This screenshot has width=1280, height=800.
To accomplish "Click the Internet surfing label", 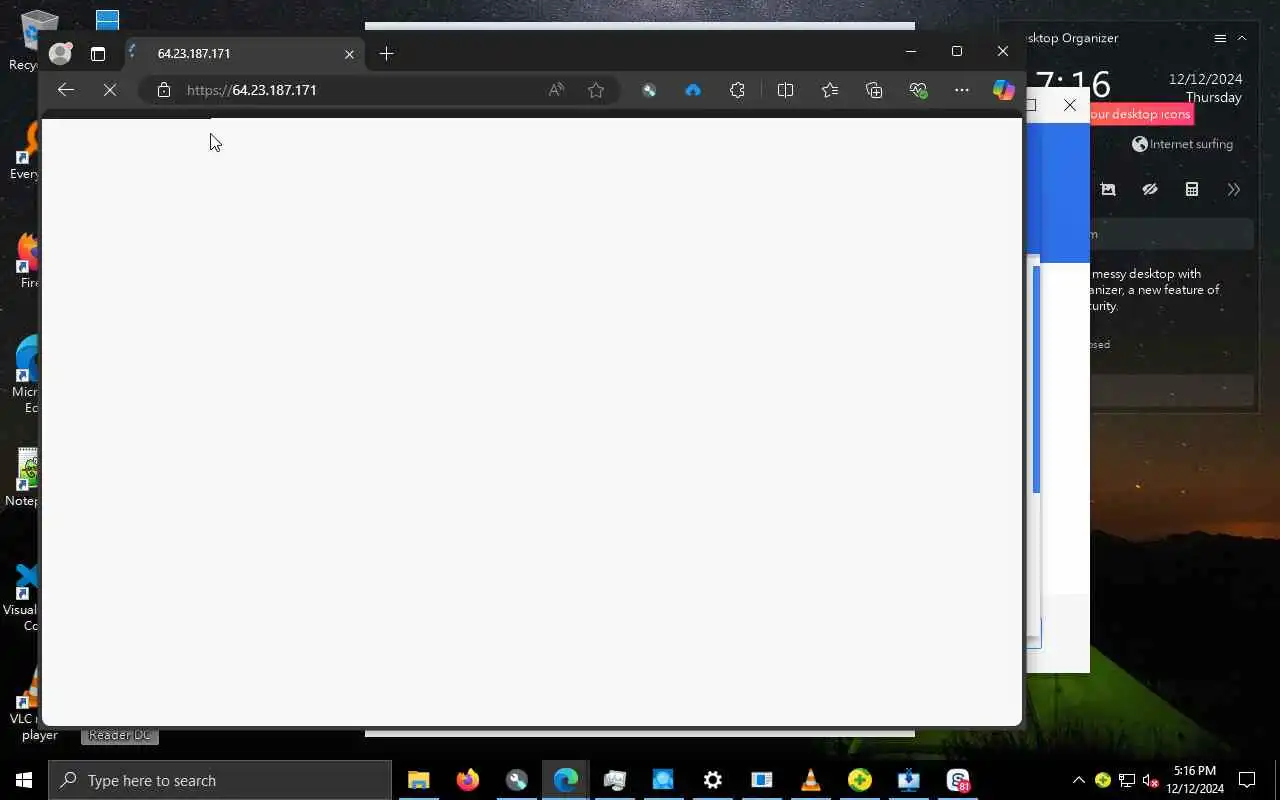I will [x=1191, y=144].
